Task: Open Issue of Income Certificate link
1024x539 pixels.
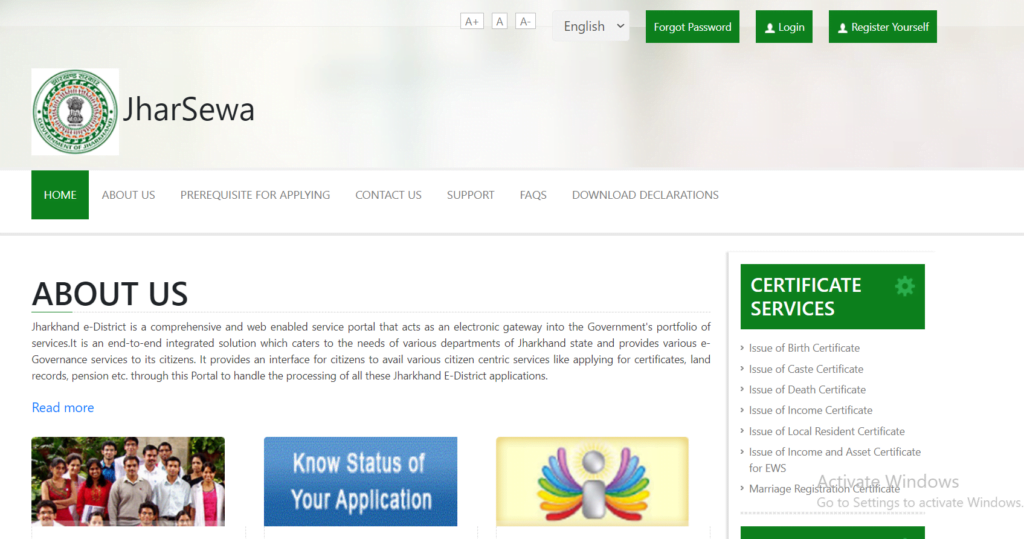Action: click(x=810, y=410)
